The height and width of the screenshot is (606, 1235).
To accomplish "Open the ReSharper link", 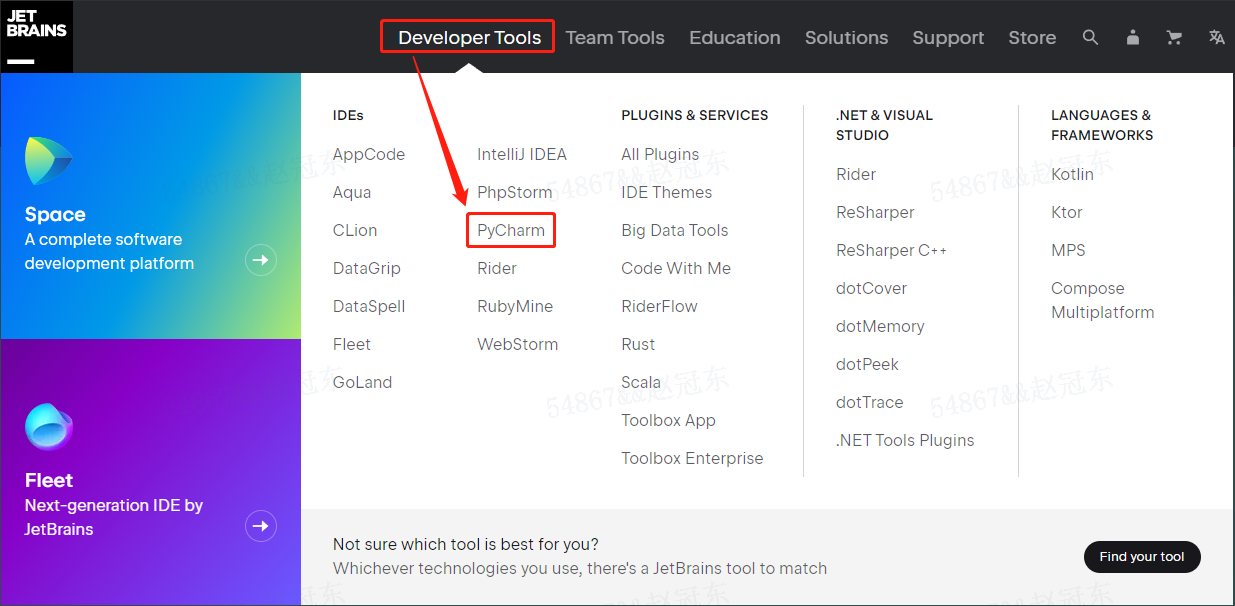I will (875, 212).
